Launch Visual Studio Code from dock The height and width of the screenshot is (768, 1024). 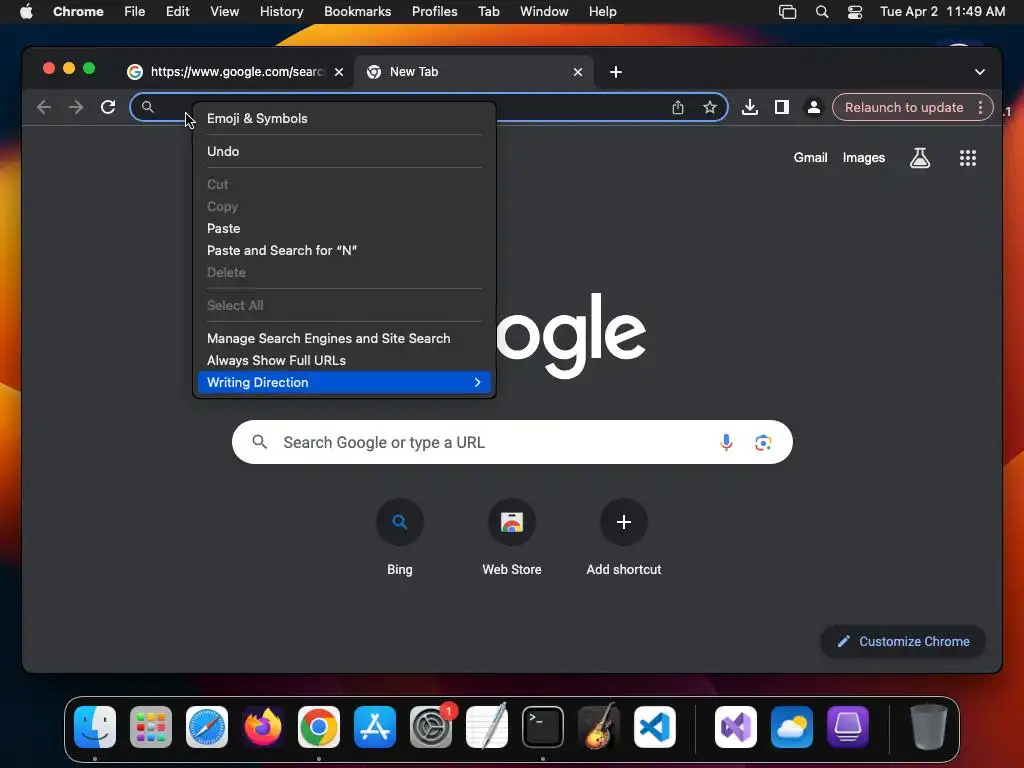click(654, 727)
